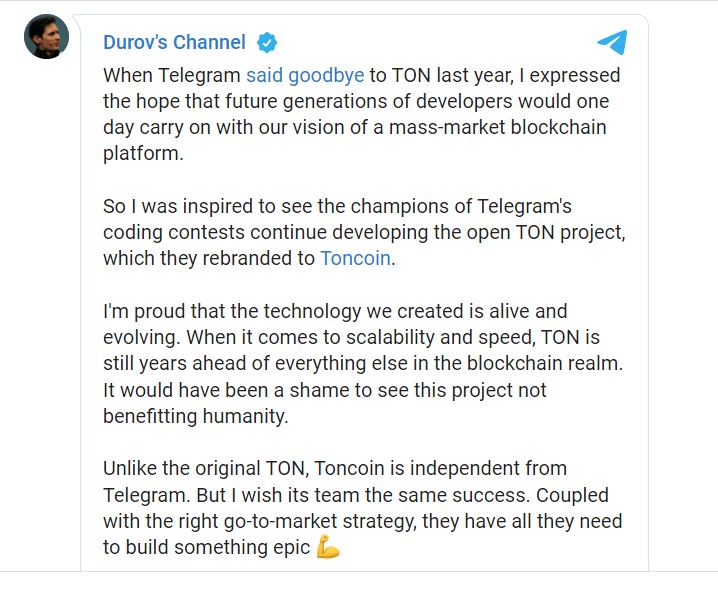The height and width of the screenshot is (606, 718).
Task: Open the Toncoin hyperlink
Action: pyautogui.click(x=355, y=258)
